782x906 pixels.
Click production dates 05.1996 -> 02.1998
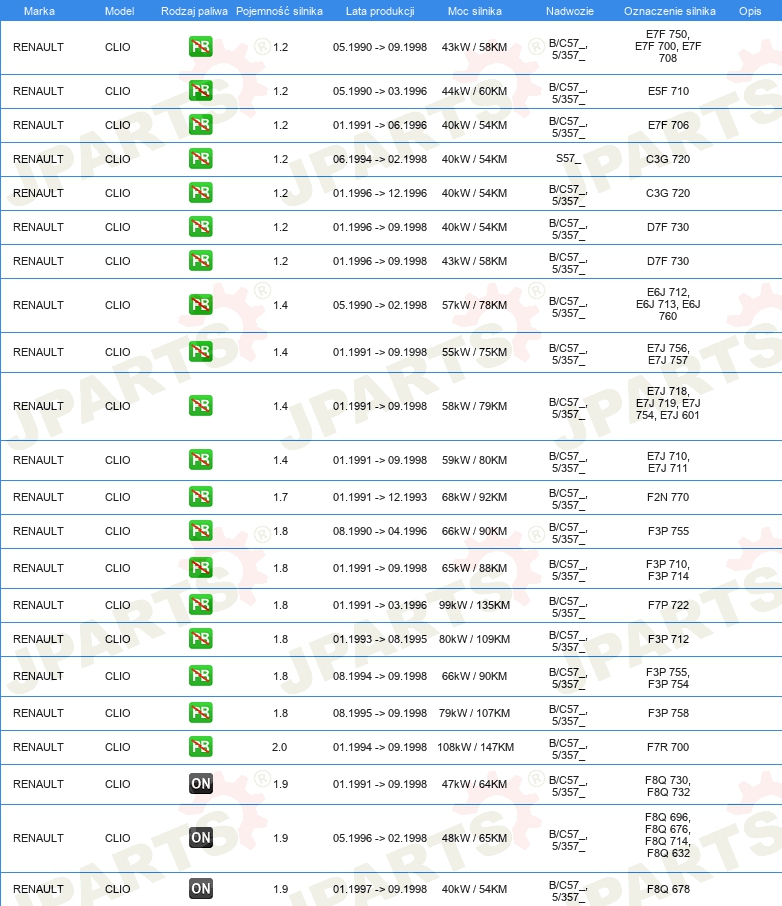[380, 838]
